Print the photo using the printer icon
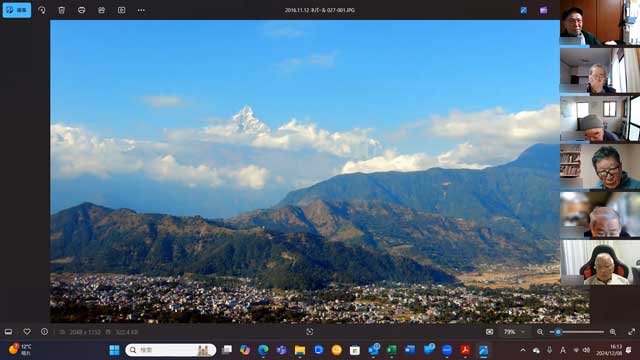Screen dimensions: 640x360 click(x=82, y=10)
